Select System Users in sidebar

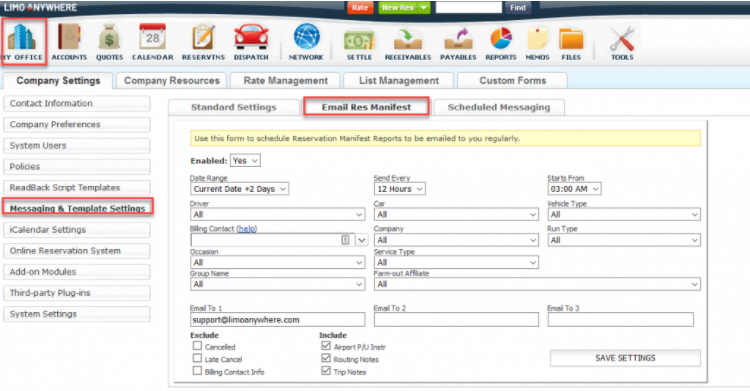(x=77, y=145)
